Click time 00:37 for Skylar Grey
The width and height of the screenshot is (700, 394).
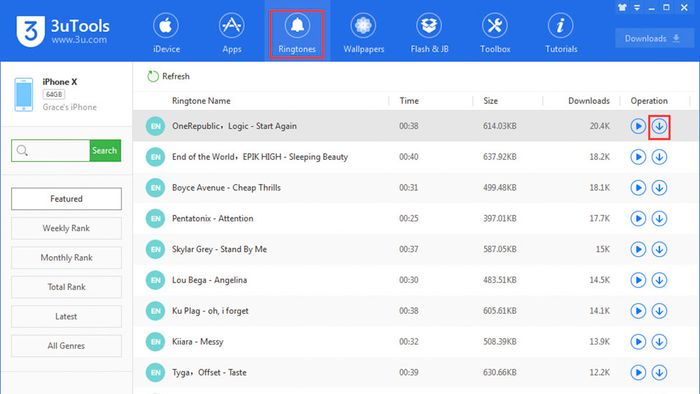pos(408,249)
